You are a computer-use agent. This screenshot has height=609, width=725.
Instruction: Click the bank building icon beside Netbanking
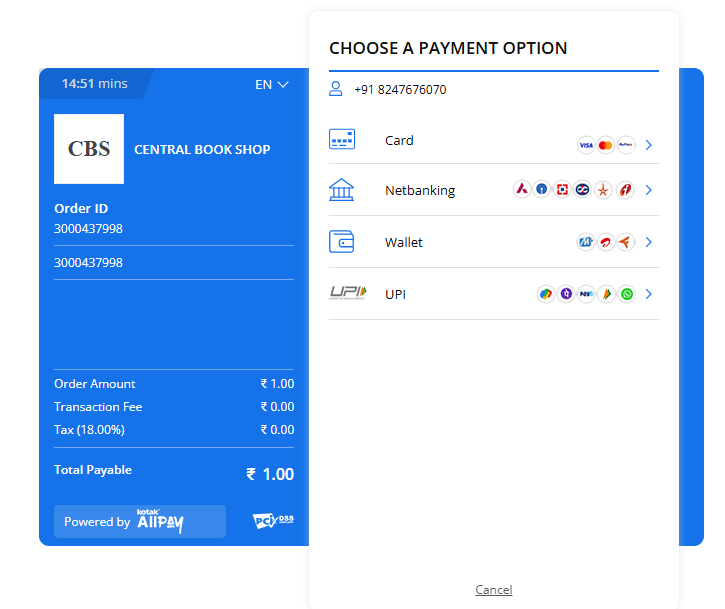click(x=341, y=190)
